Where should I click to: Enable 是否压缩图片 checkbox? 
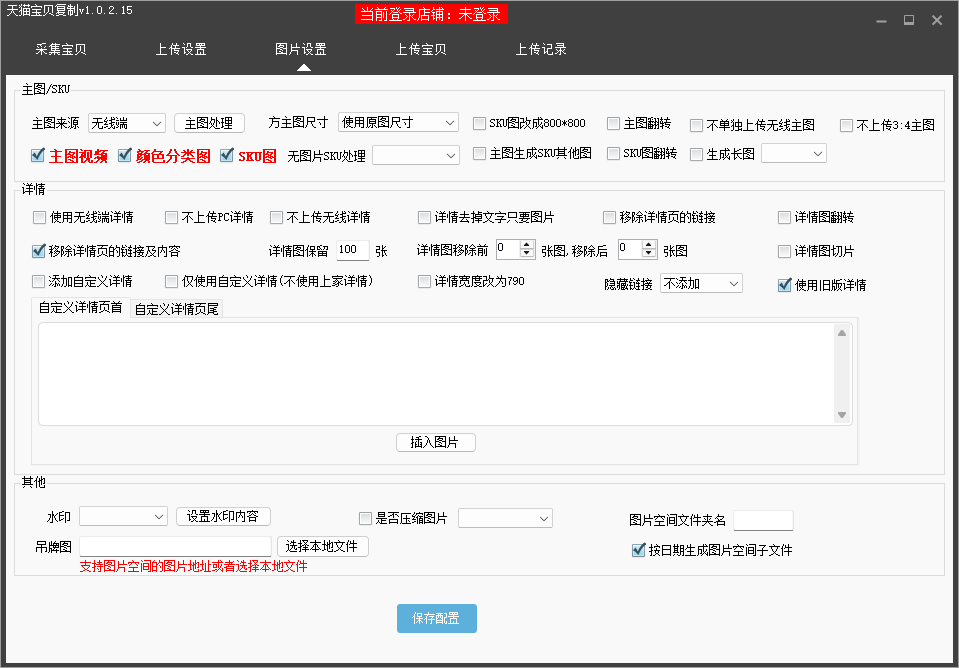(x=365, y=518)
